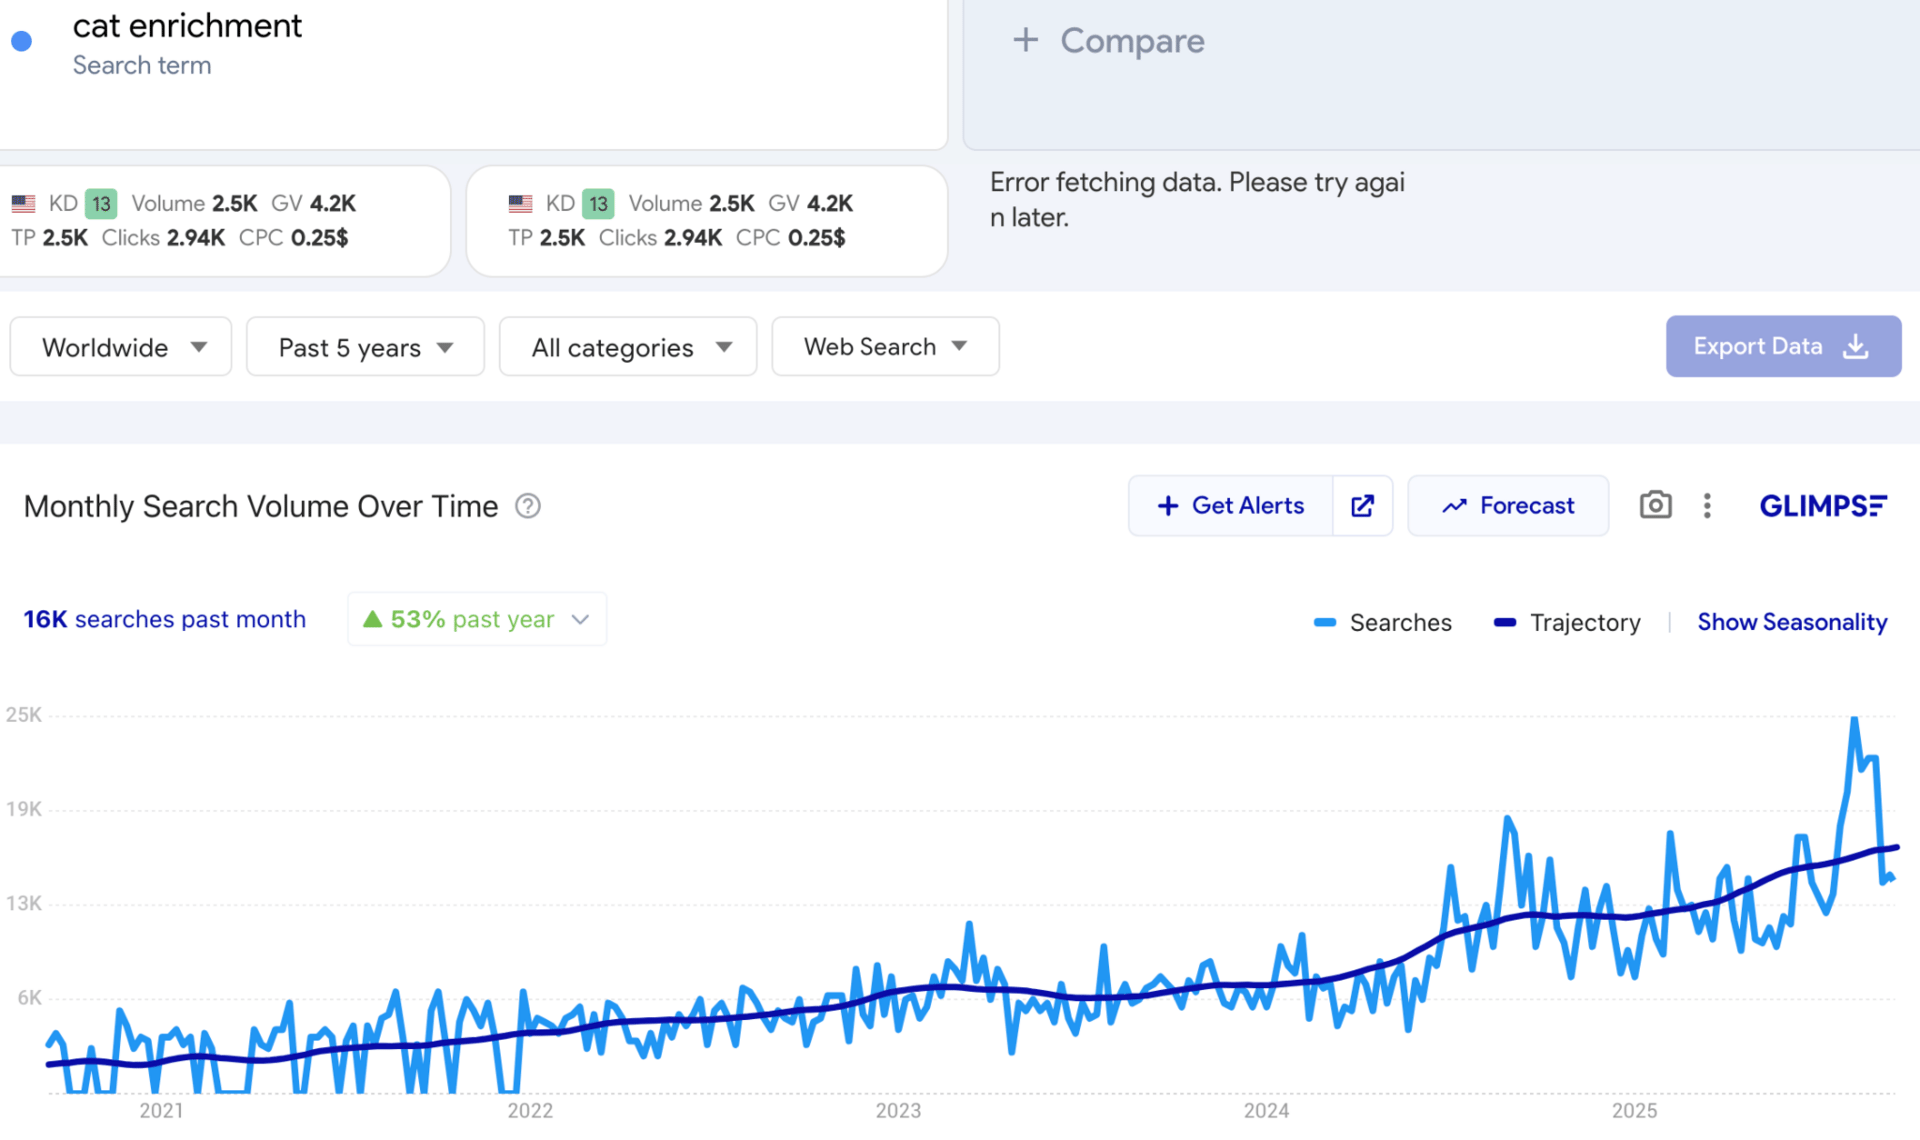The width and height of the screenshot is (1920, 1140).
Task: Click the help question mark icon
Action: pos(528,507)
